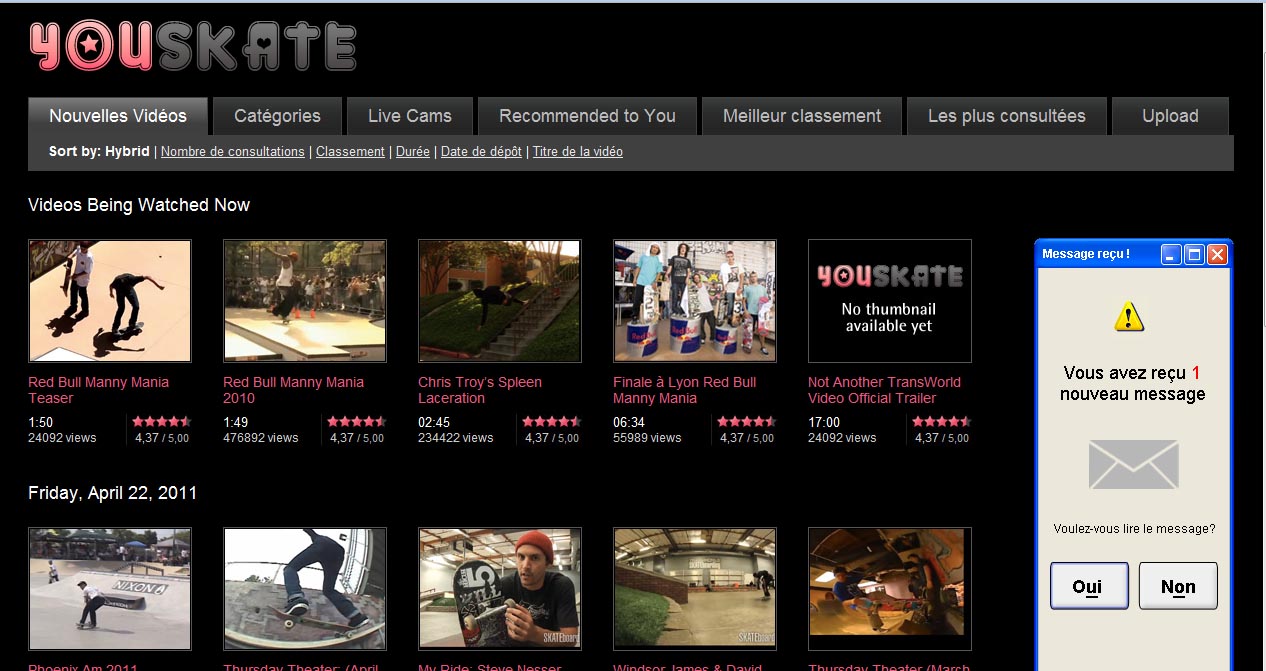Minimize the Message reçu popup window
The width and height of the screenshot is (1266, 671).
(1171, 254)
